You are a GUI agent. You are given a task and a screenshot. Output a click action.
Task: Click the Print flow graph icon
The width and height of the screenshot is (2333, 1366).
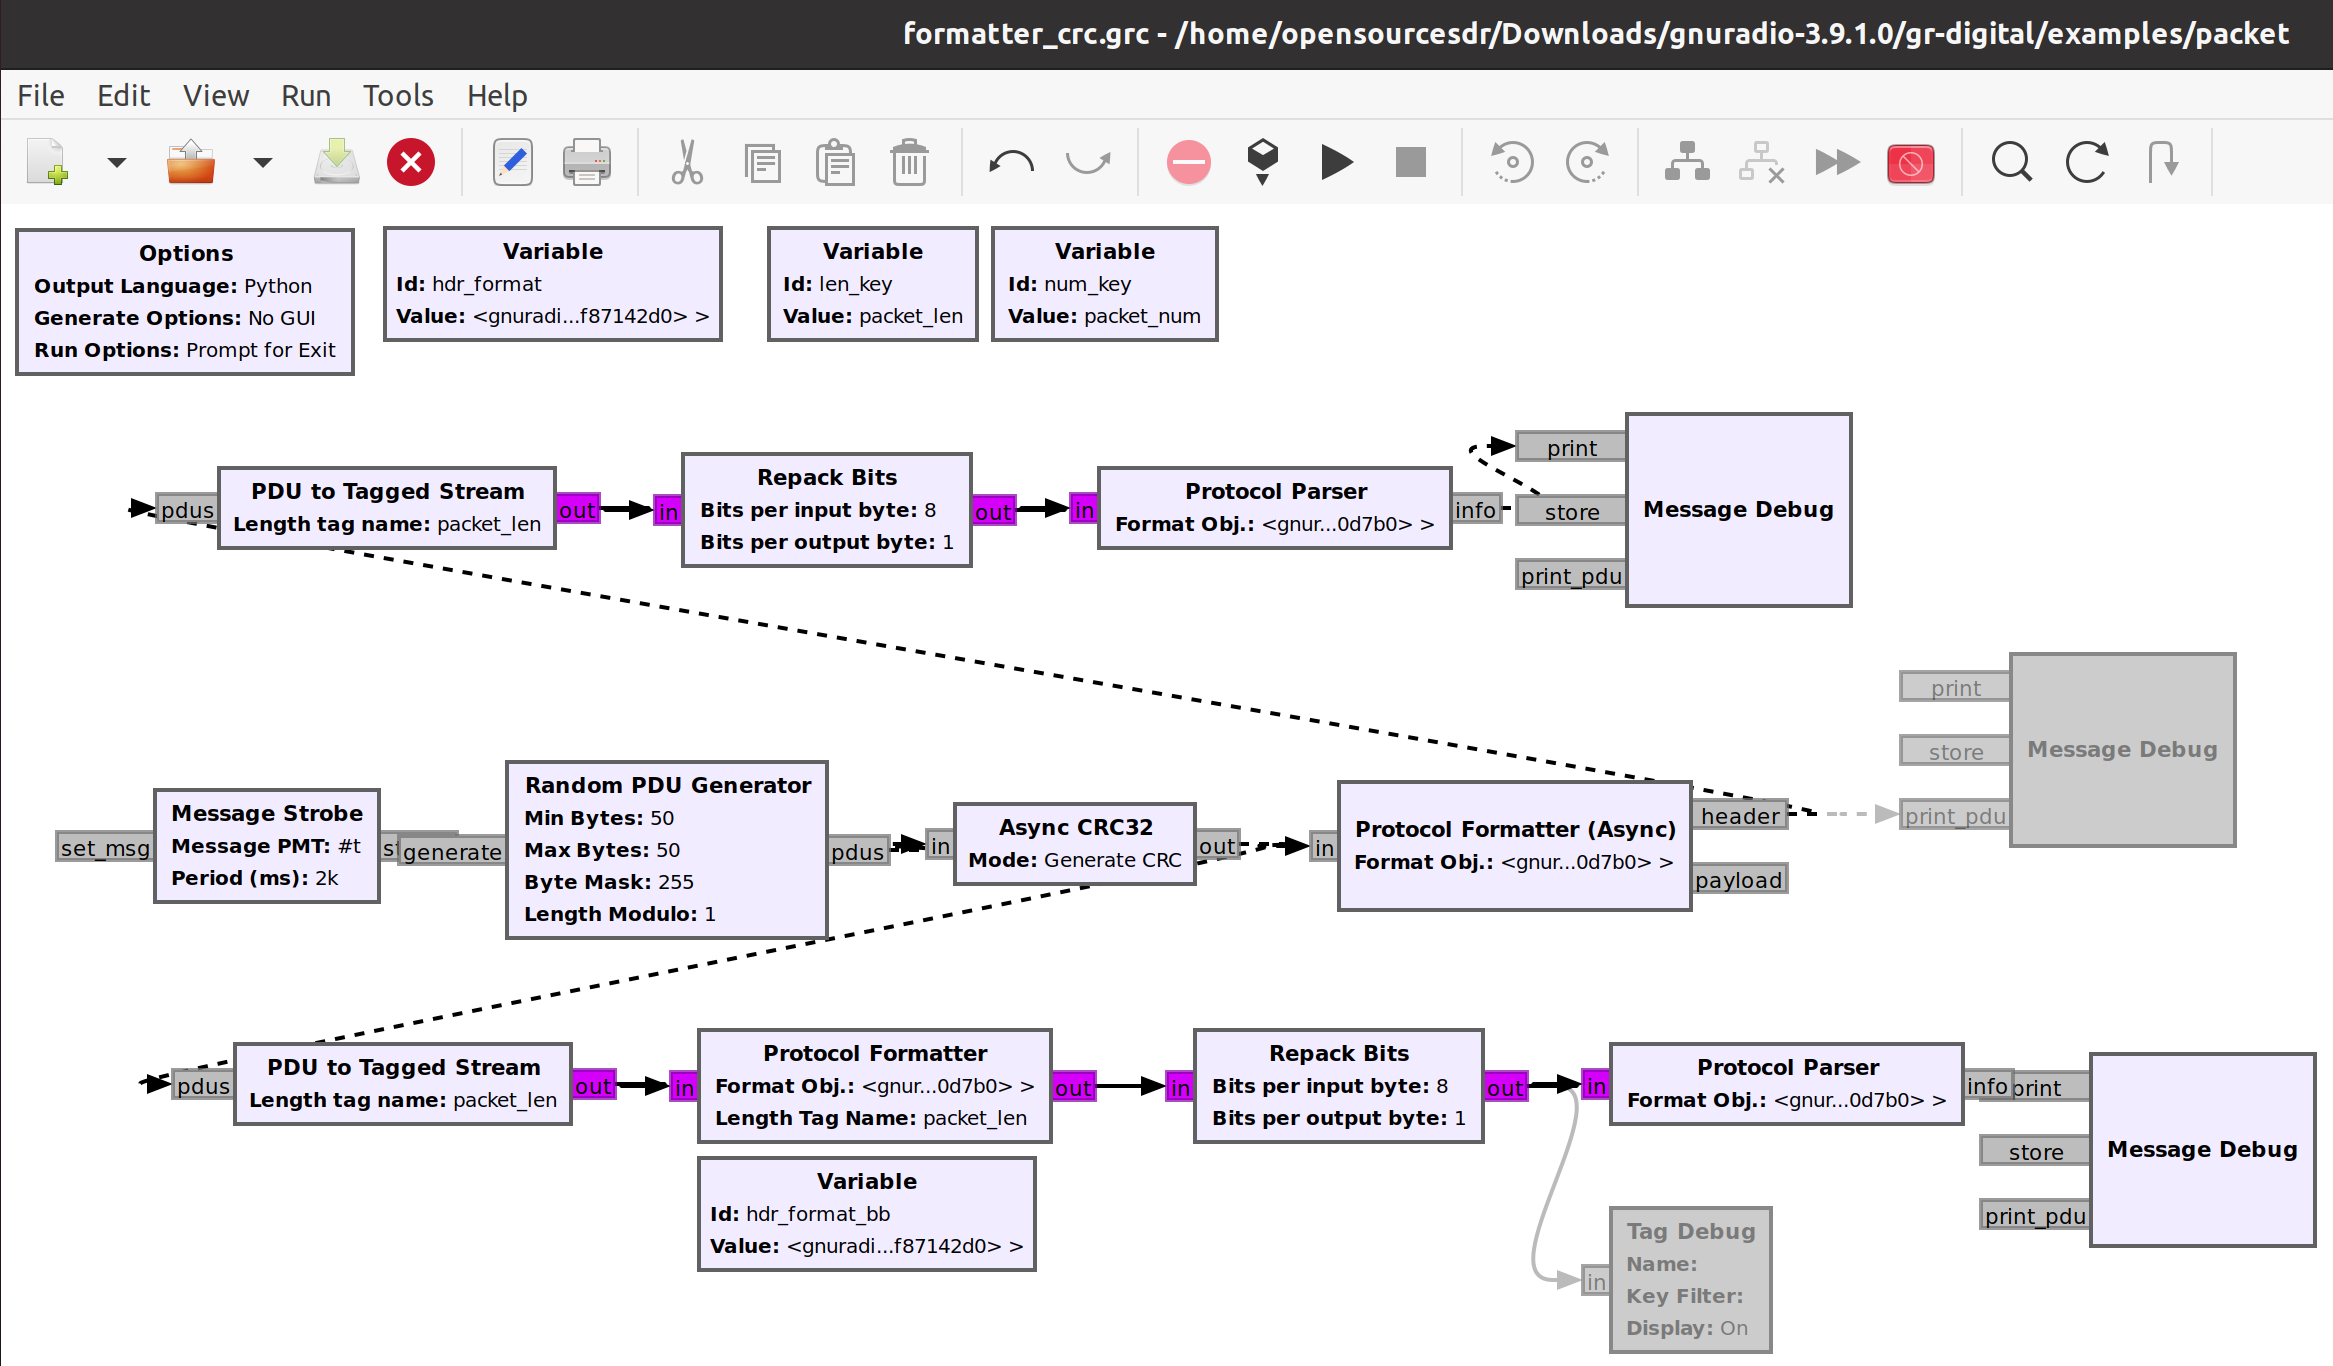(x=586, y=162)
